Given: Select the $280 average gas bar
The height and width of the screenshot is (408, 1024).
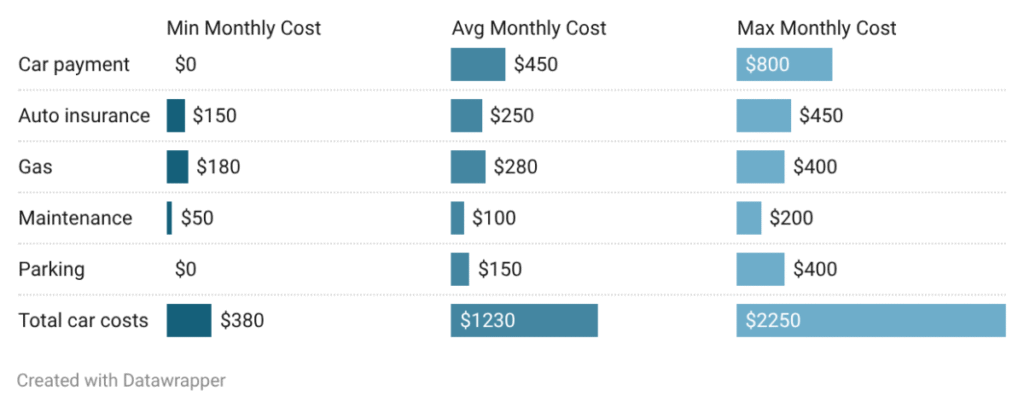Looking at the screenshot, I should click(x=467, y=167).
